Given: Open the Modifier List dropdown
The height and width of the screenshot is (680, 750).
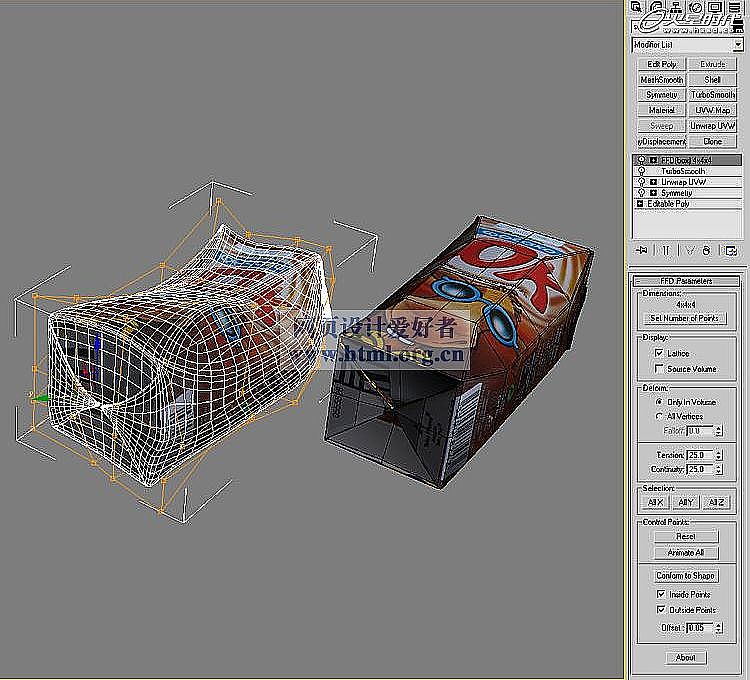Looking at the screenshot, I should [739, 44].
